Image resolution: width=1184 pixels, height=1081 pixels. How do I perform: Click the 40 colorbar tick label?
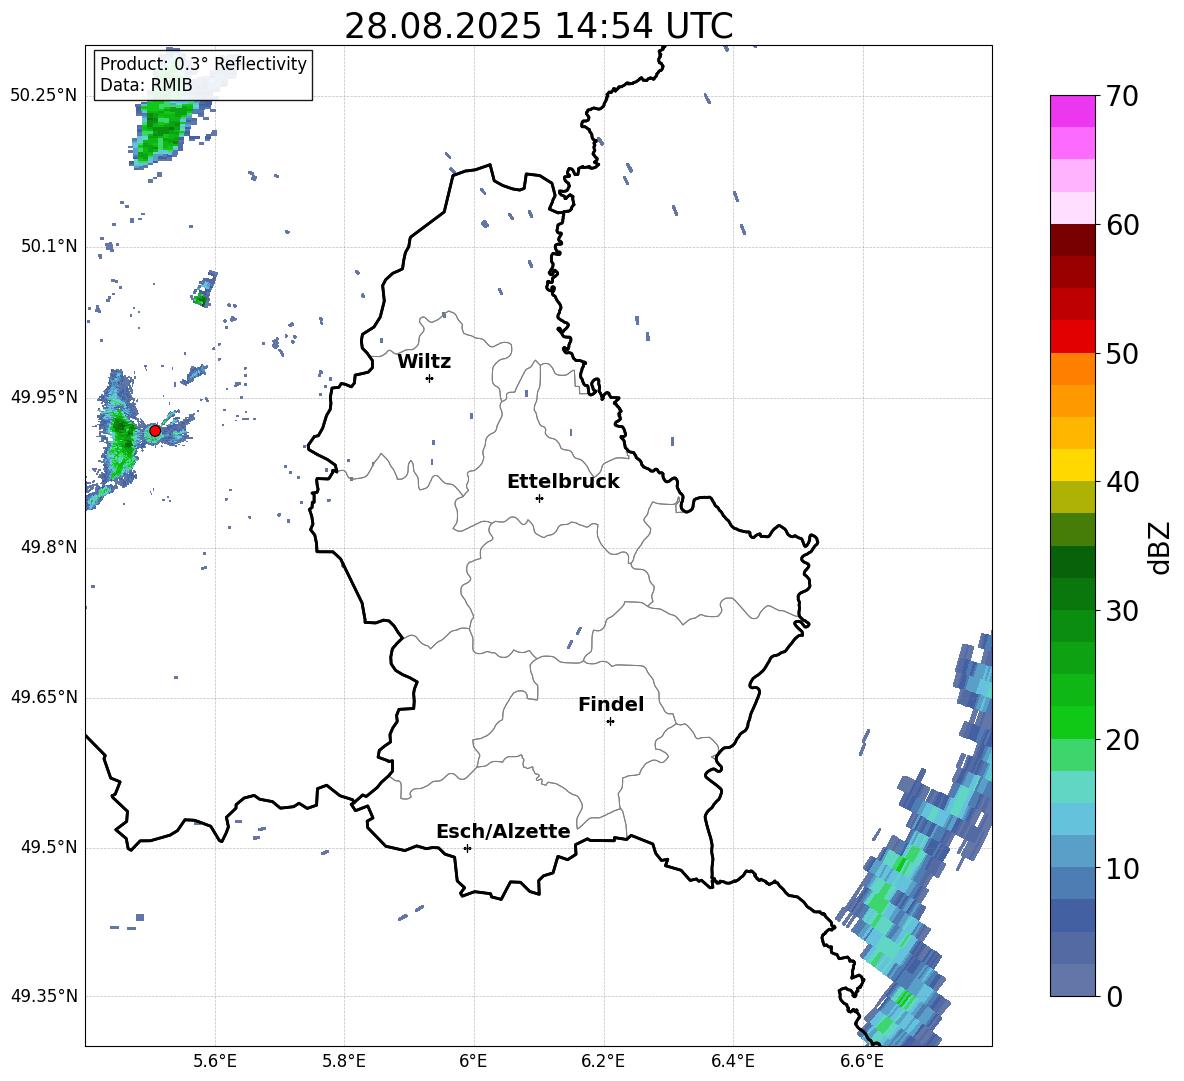pos(1122,482)
